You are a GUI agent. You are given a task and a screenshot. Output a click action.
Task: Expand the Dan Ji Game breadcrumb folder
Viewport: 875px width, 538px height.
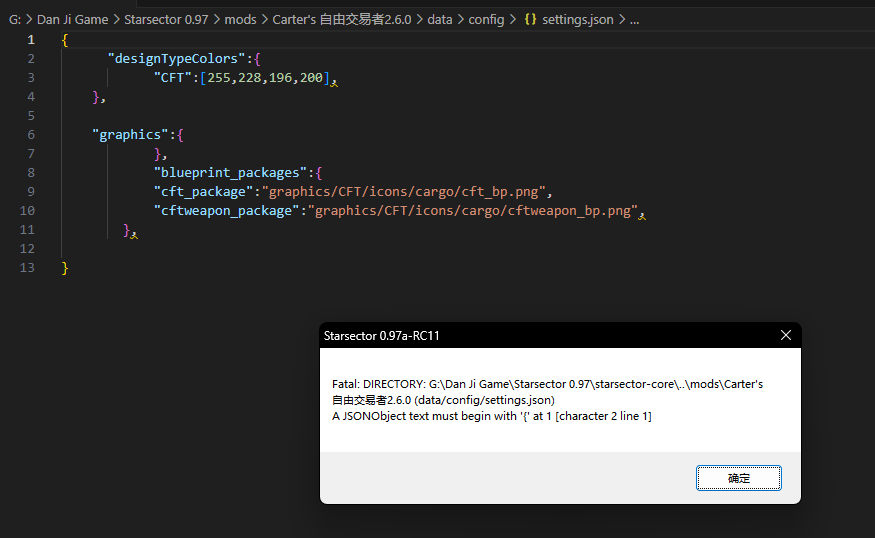click(72, 20)
